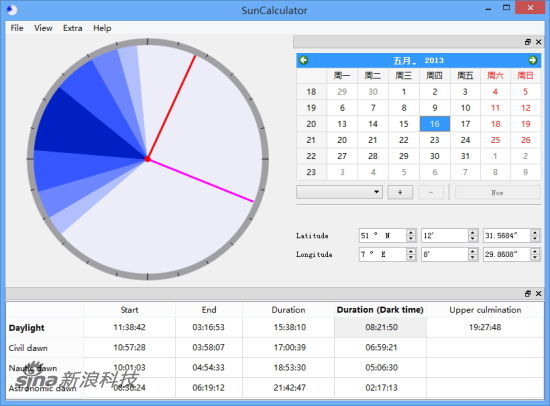Close the calendar panel
The width and height of the screenshot is (550, 406).
(539, 42)
